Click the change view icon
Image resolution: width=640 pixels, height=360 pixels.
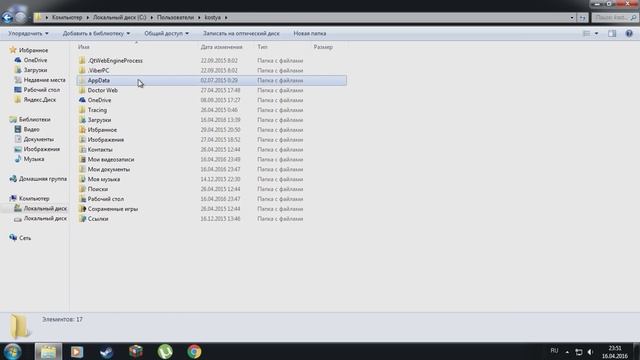(x=586, y=33)
